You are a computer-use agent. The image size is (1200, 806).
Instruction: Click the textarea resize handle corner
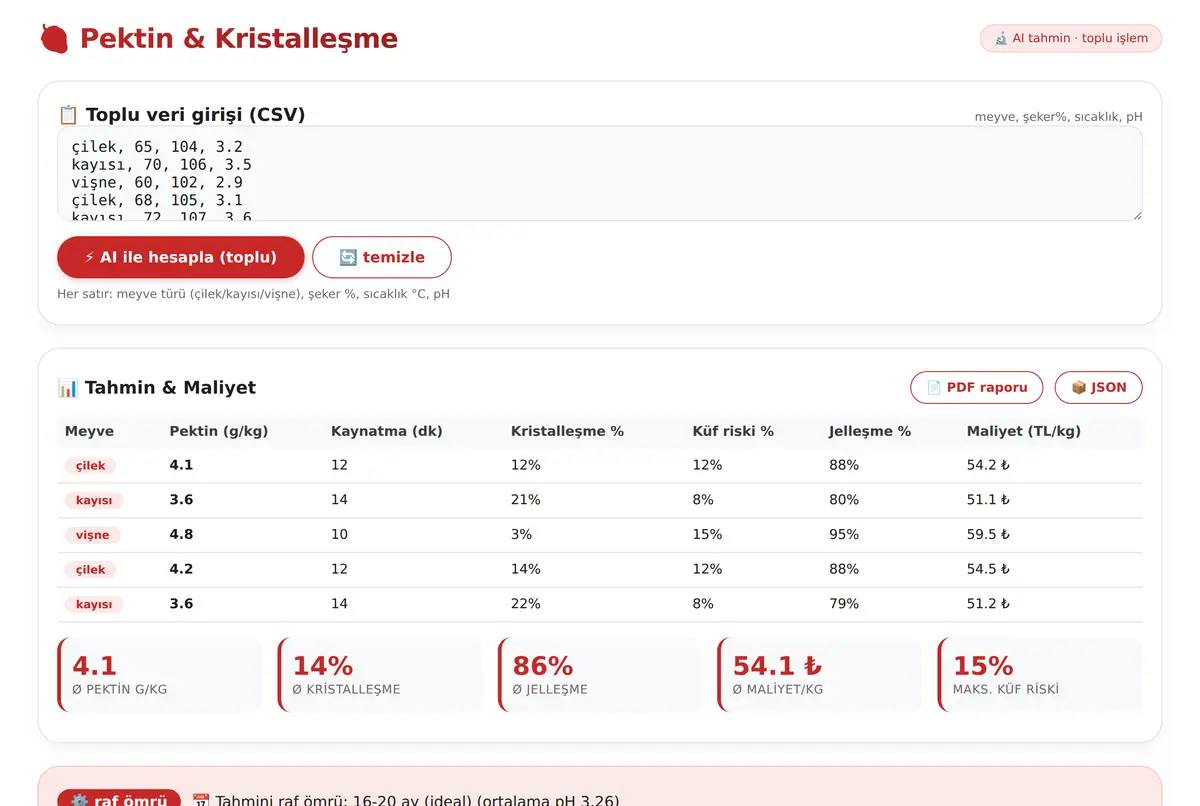click(x=1136, y=214)
